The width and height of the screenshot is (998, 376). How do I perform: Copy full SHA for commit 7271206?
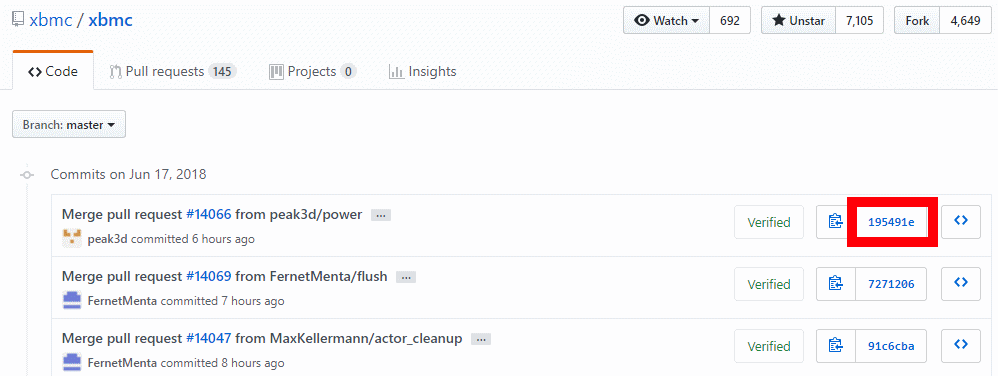[836, 284]
